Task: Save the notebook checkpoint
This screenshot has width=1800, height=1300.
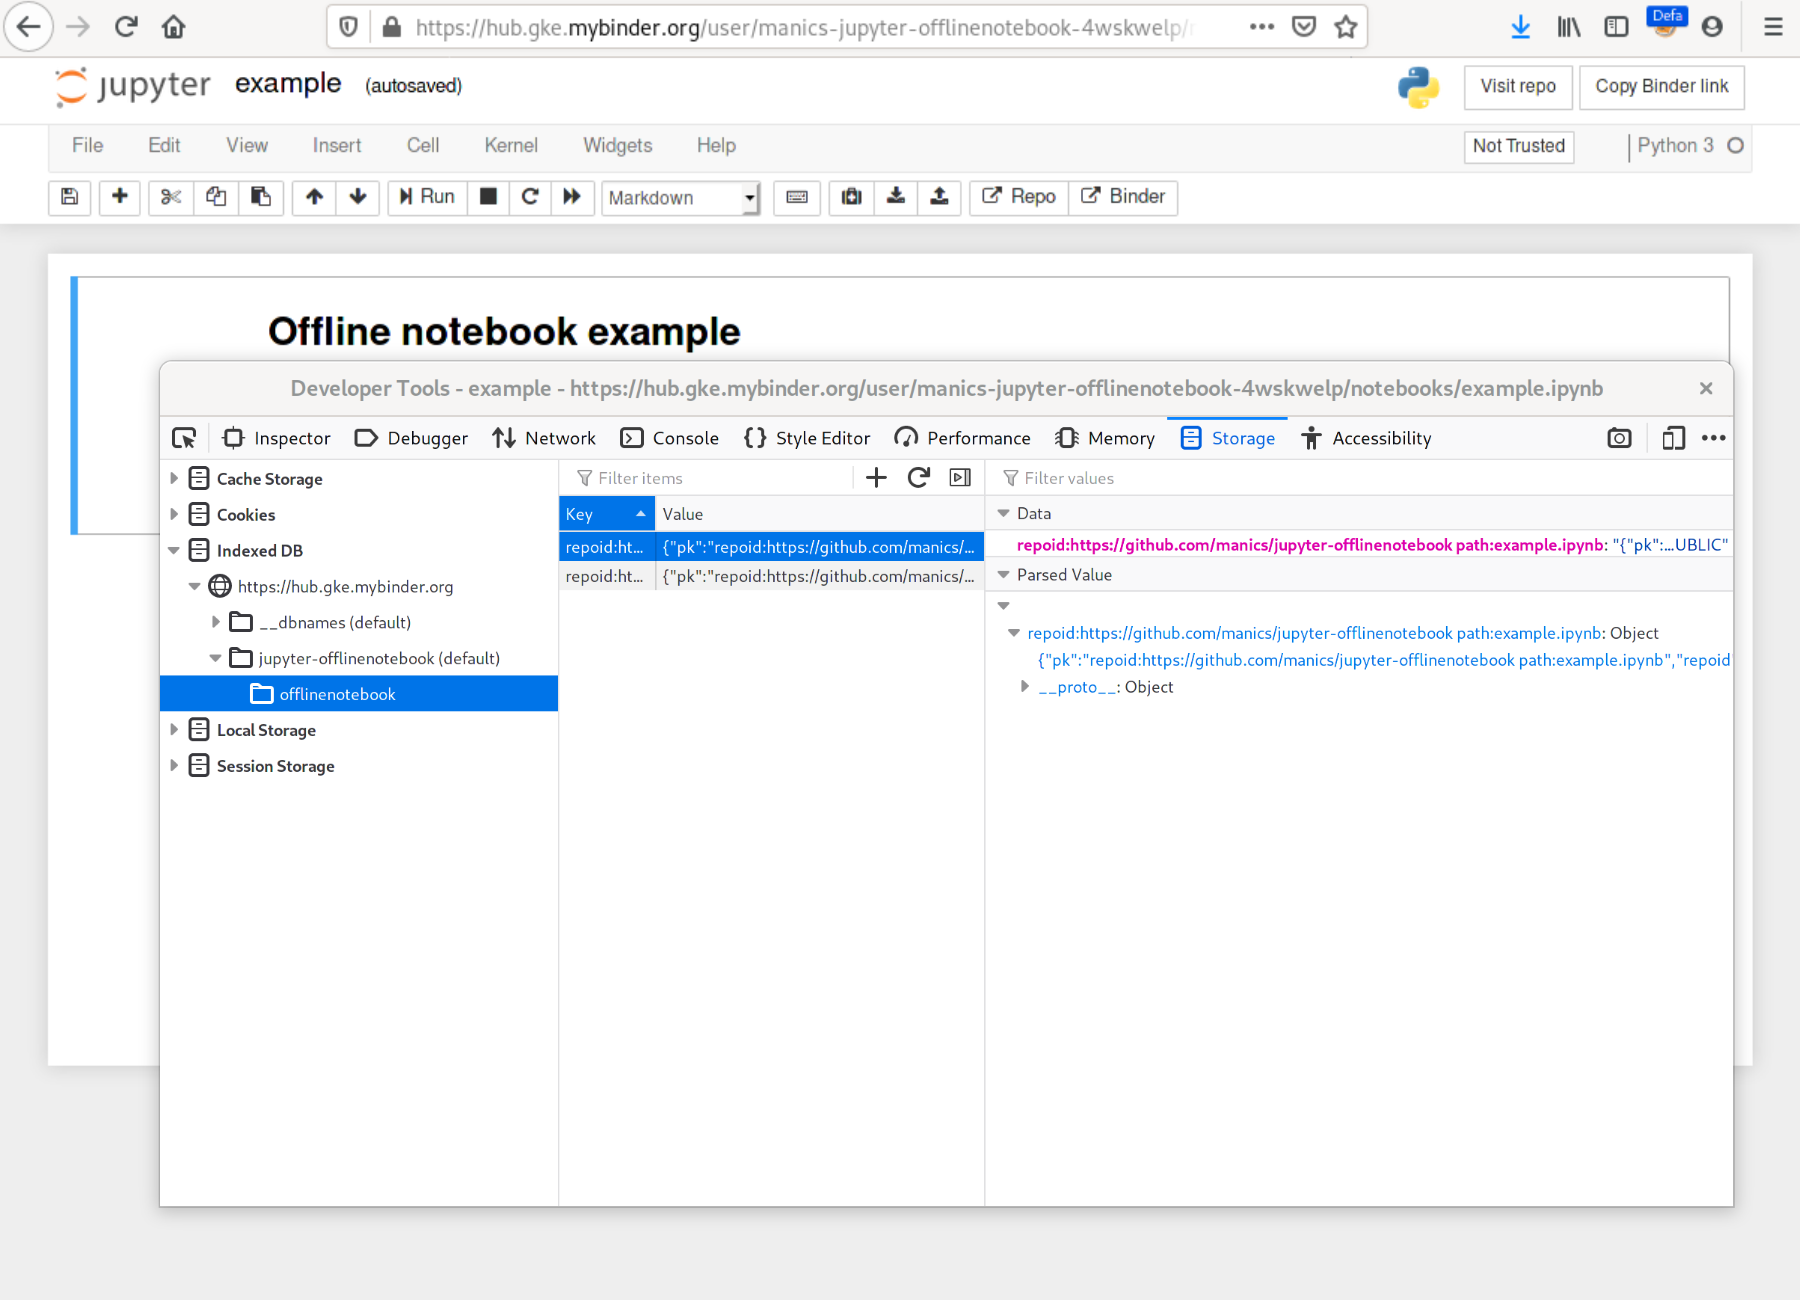Action: (x=69, y=197)
